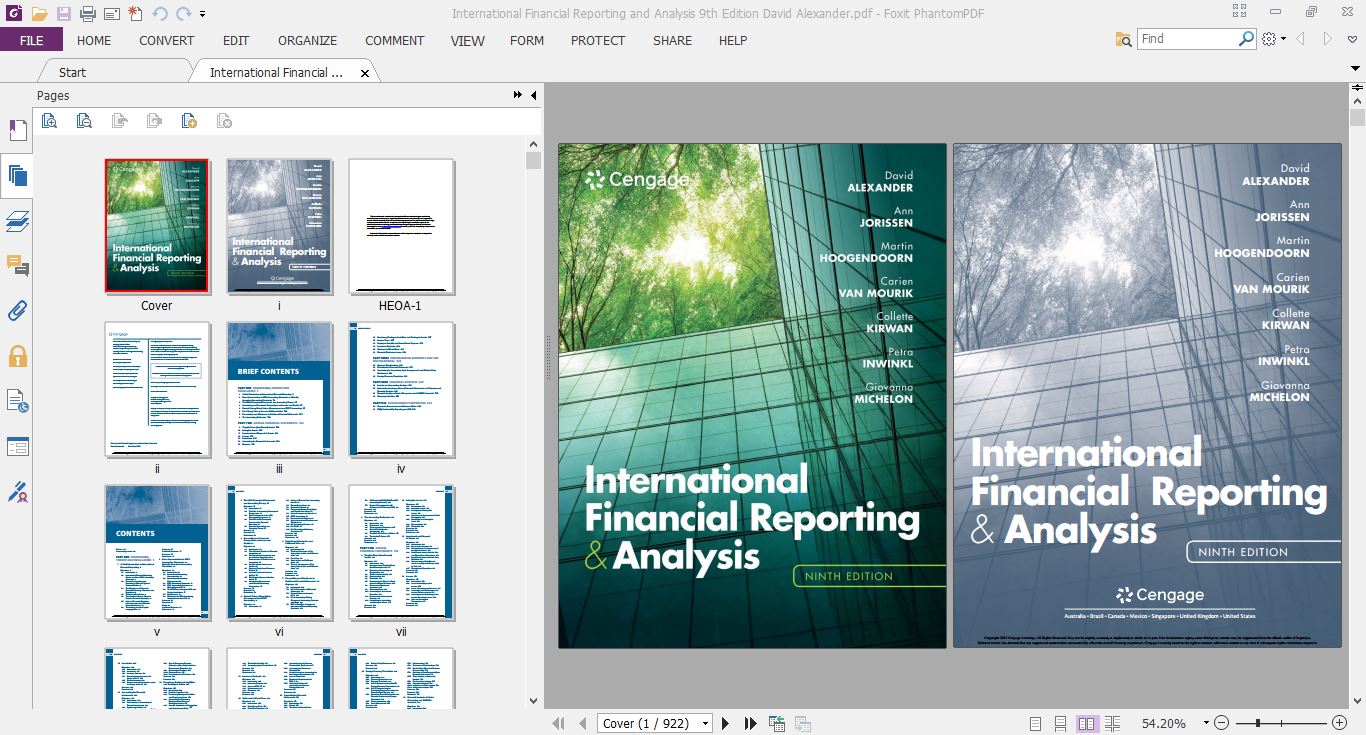
Task: Select the page v Contents thumbnail
Action: (x=157, y=552)
